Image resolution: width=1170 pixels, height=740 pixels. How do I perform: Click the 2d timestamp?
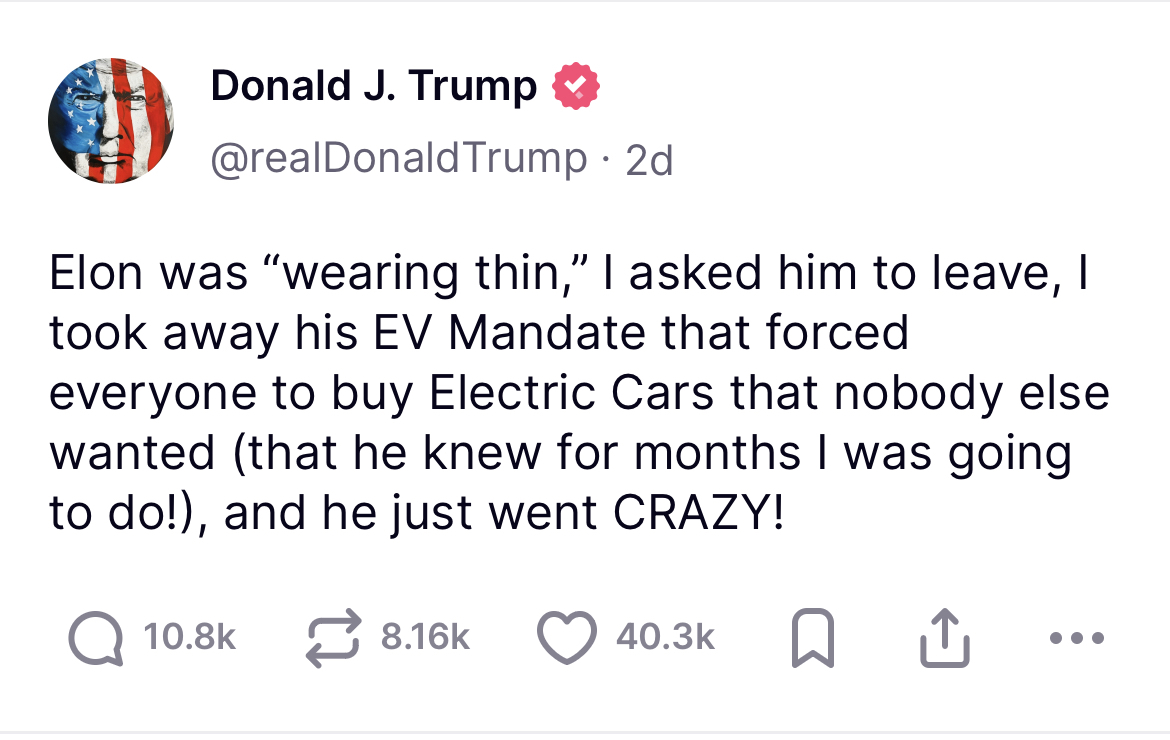coord(649,161)
